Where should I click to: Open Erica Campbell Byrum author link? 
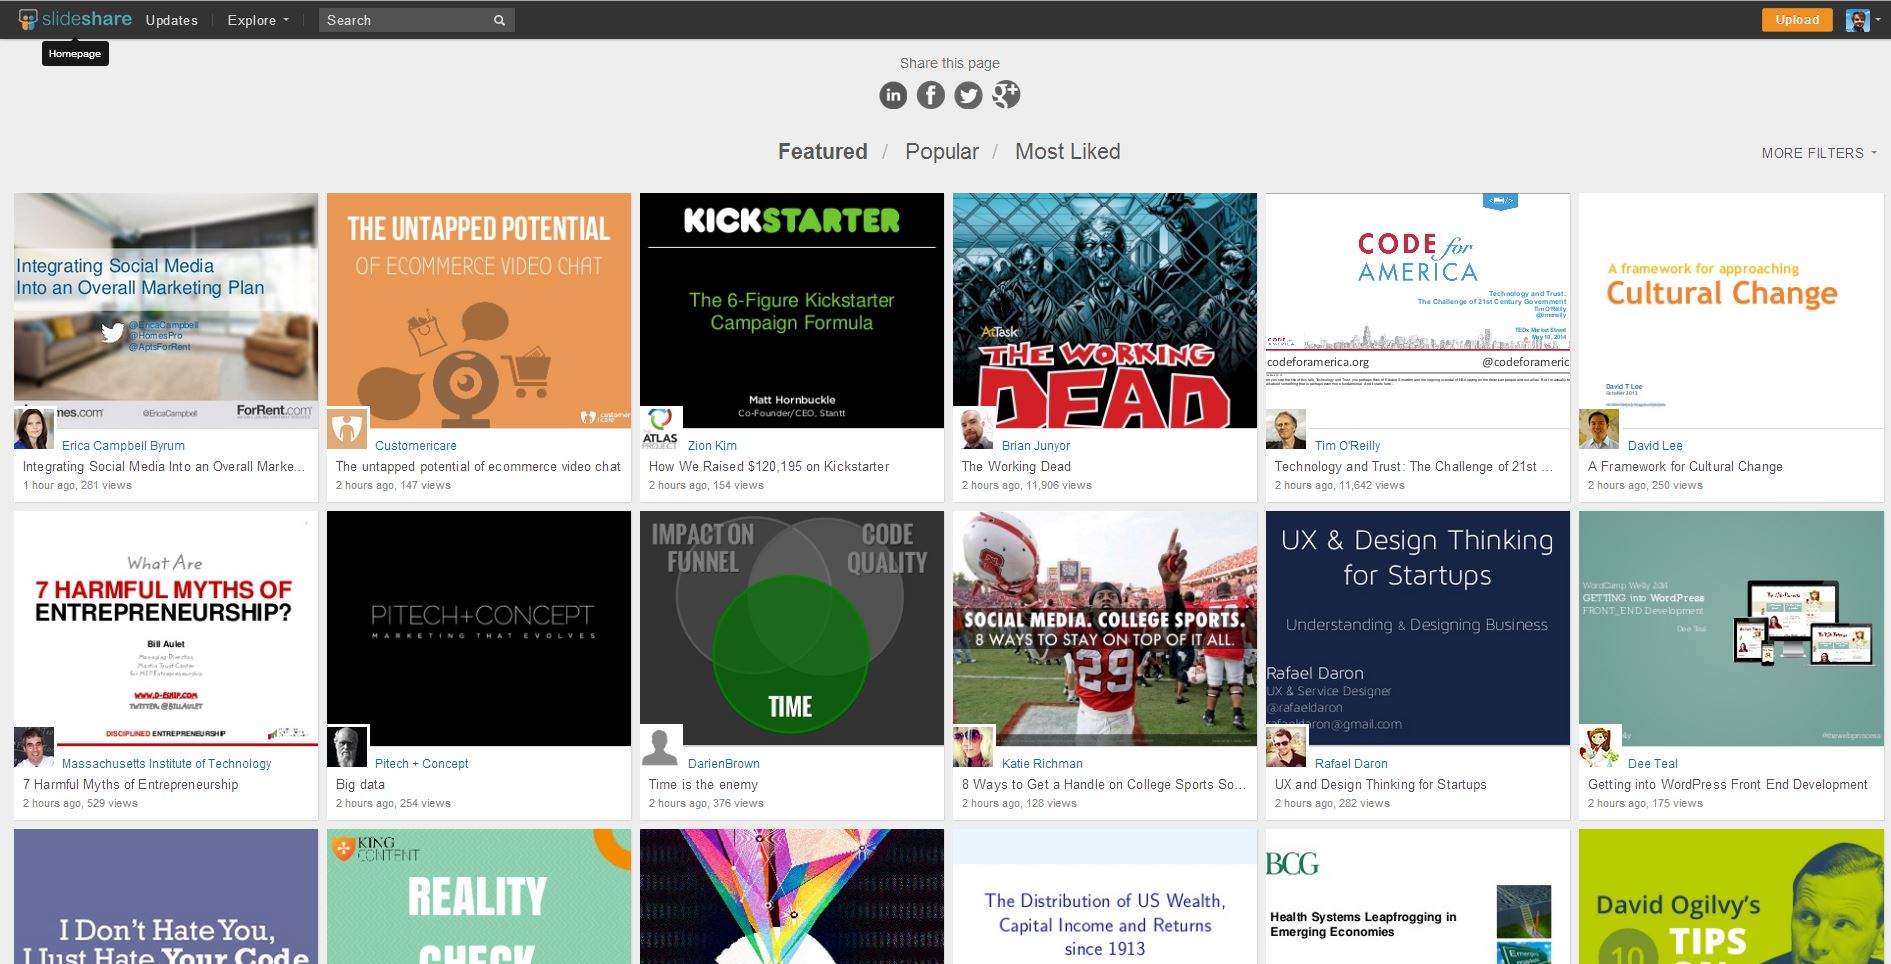pos(123,446)
